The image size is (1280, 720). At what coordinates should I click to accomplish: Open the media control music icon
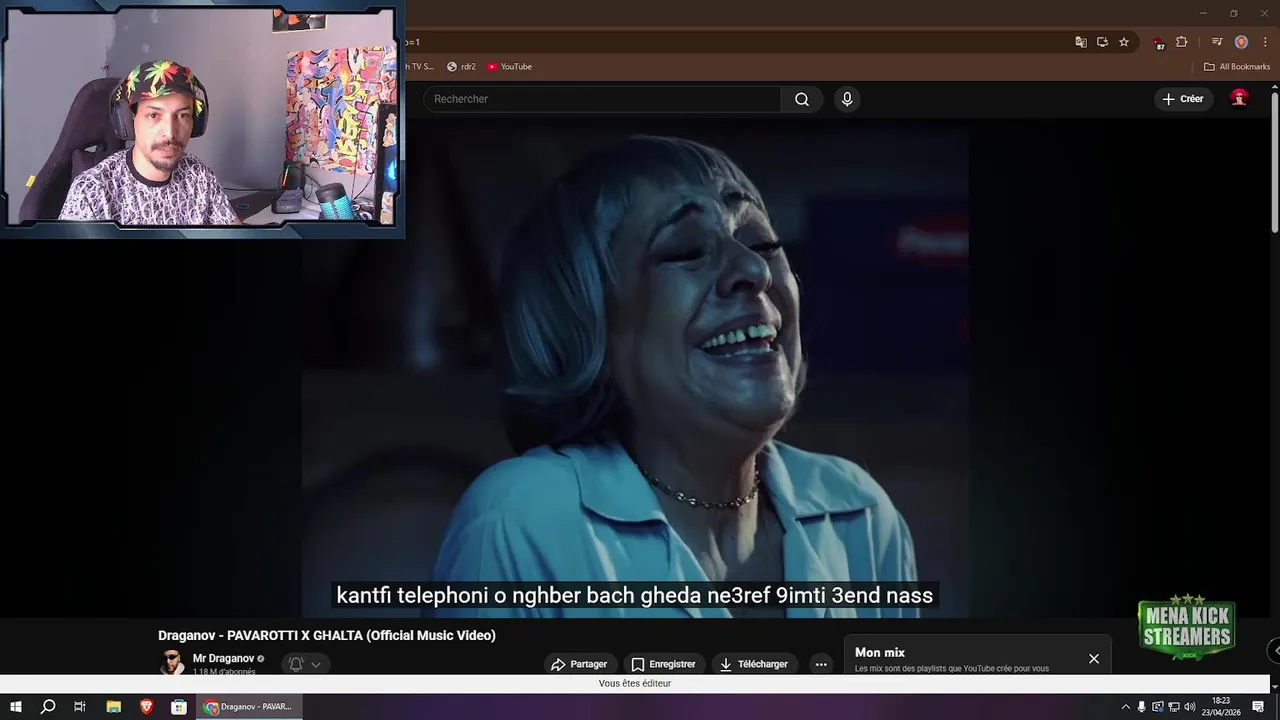pyautogui.click(x=1217, y=42)
